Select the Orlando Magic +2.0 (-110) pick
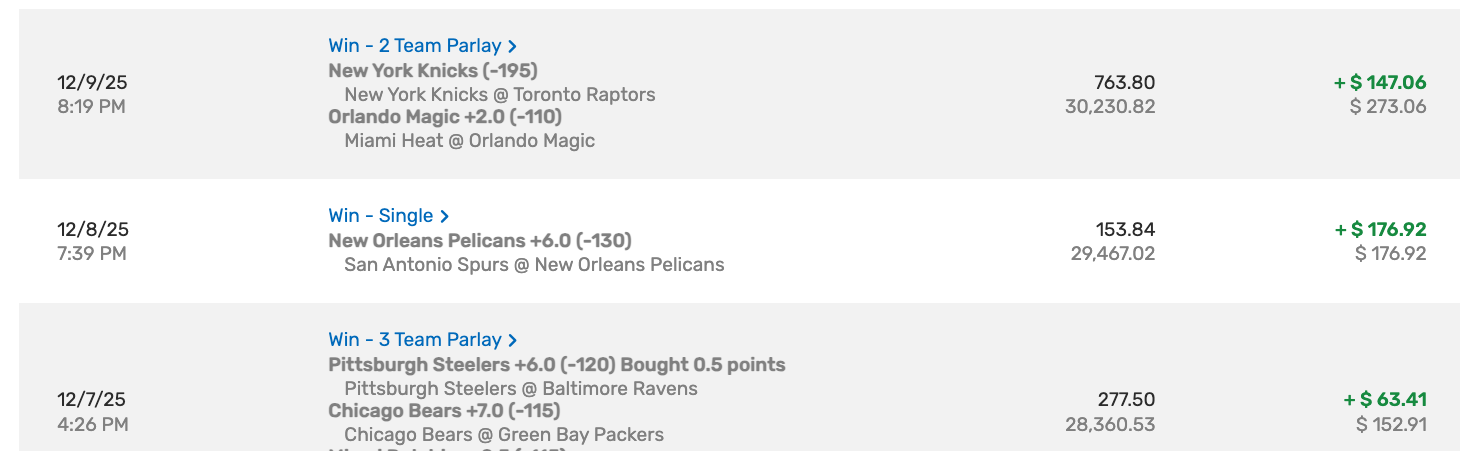Screen dimensions: 1460x476 click(x=444, y=117)
